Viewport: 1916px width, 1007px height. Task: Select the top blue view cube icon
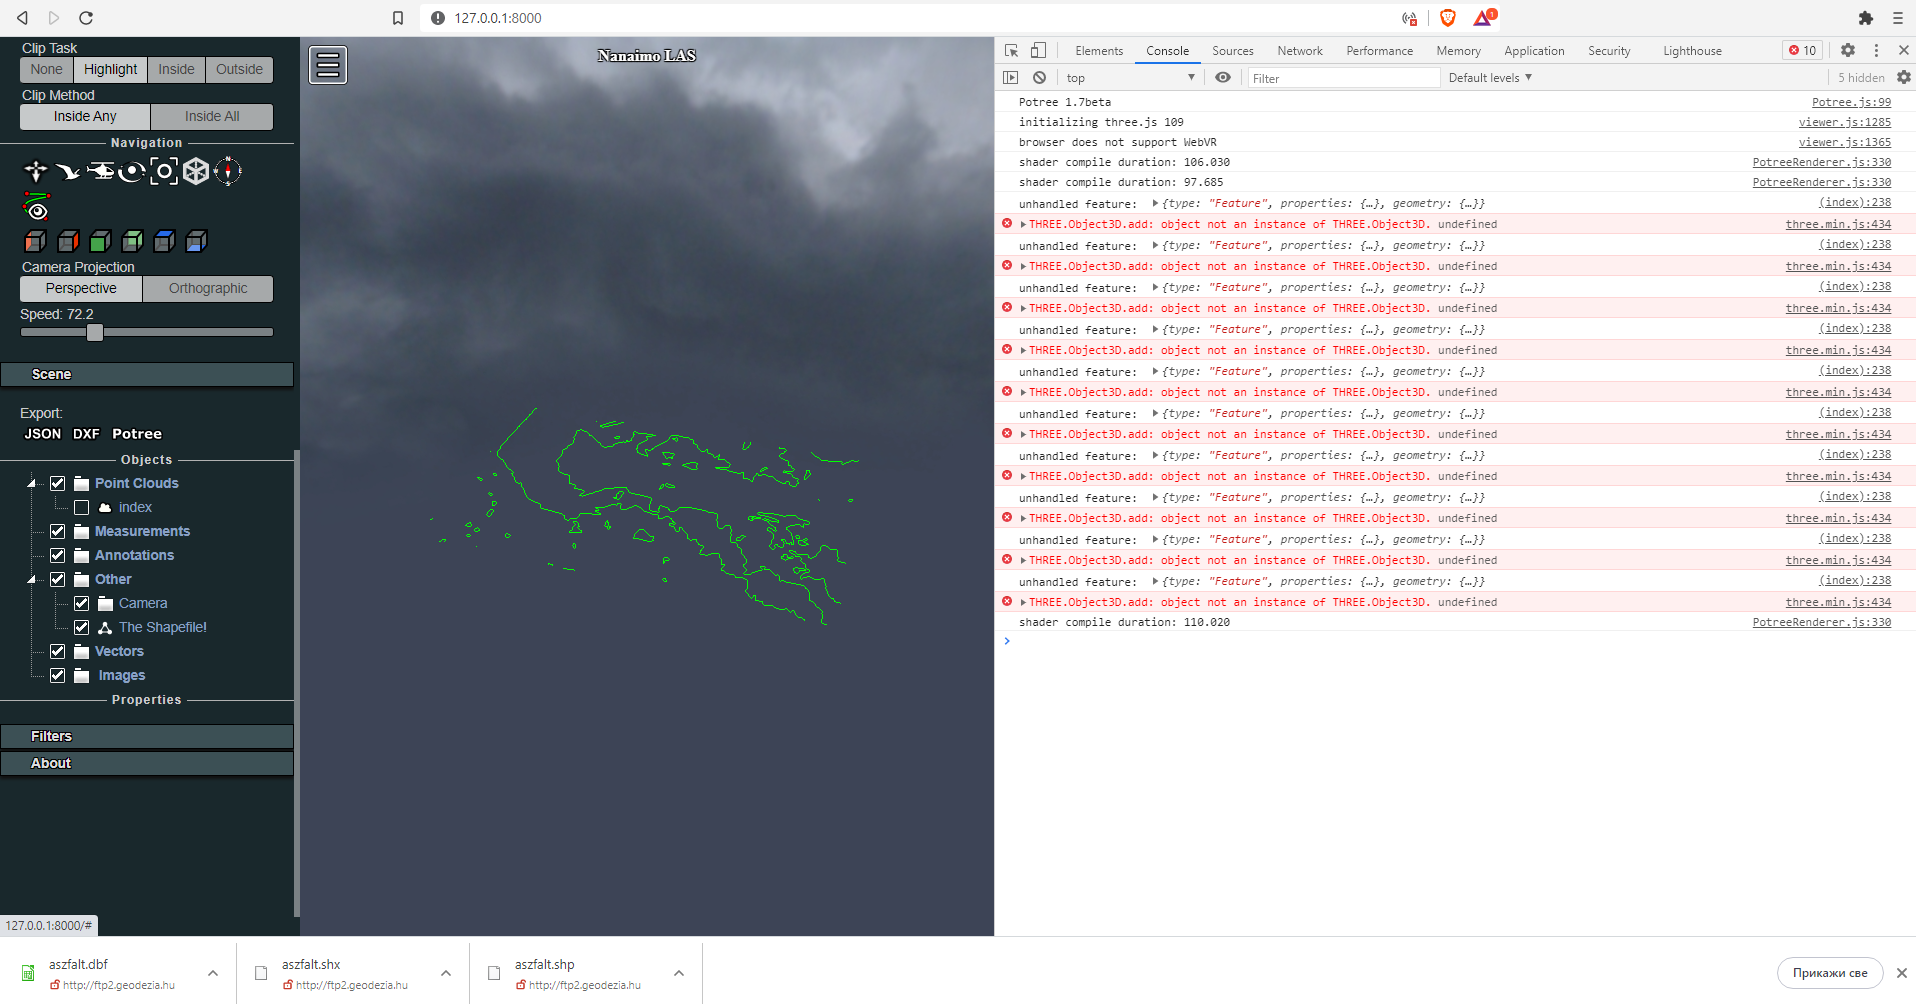tap(163, 241)
